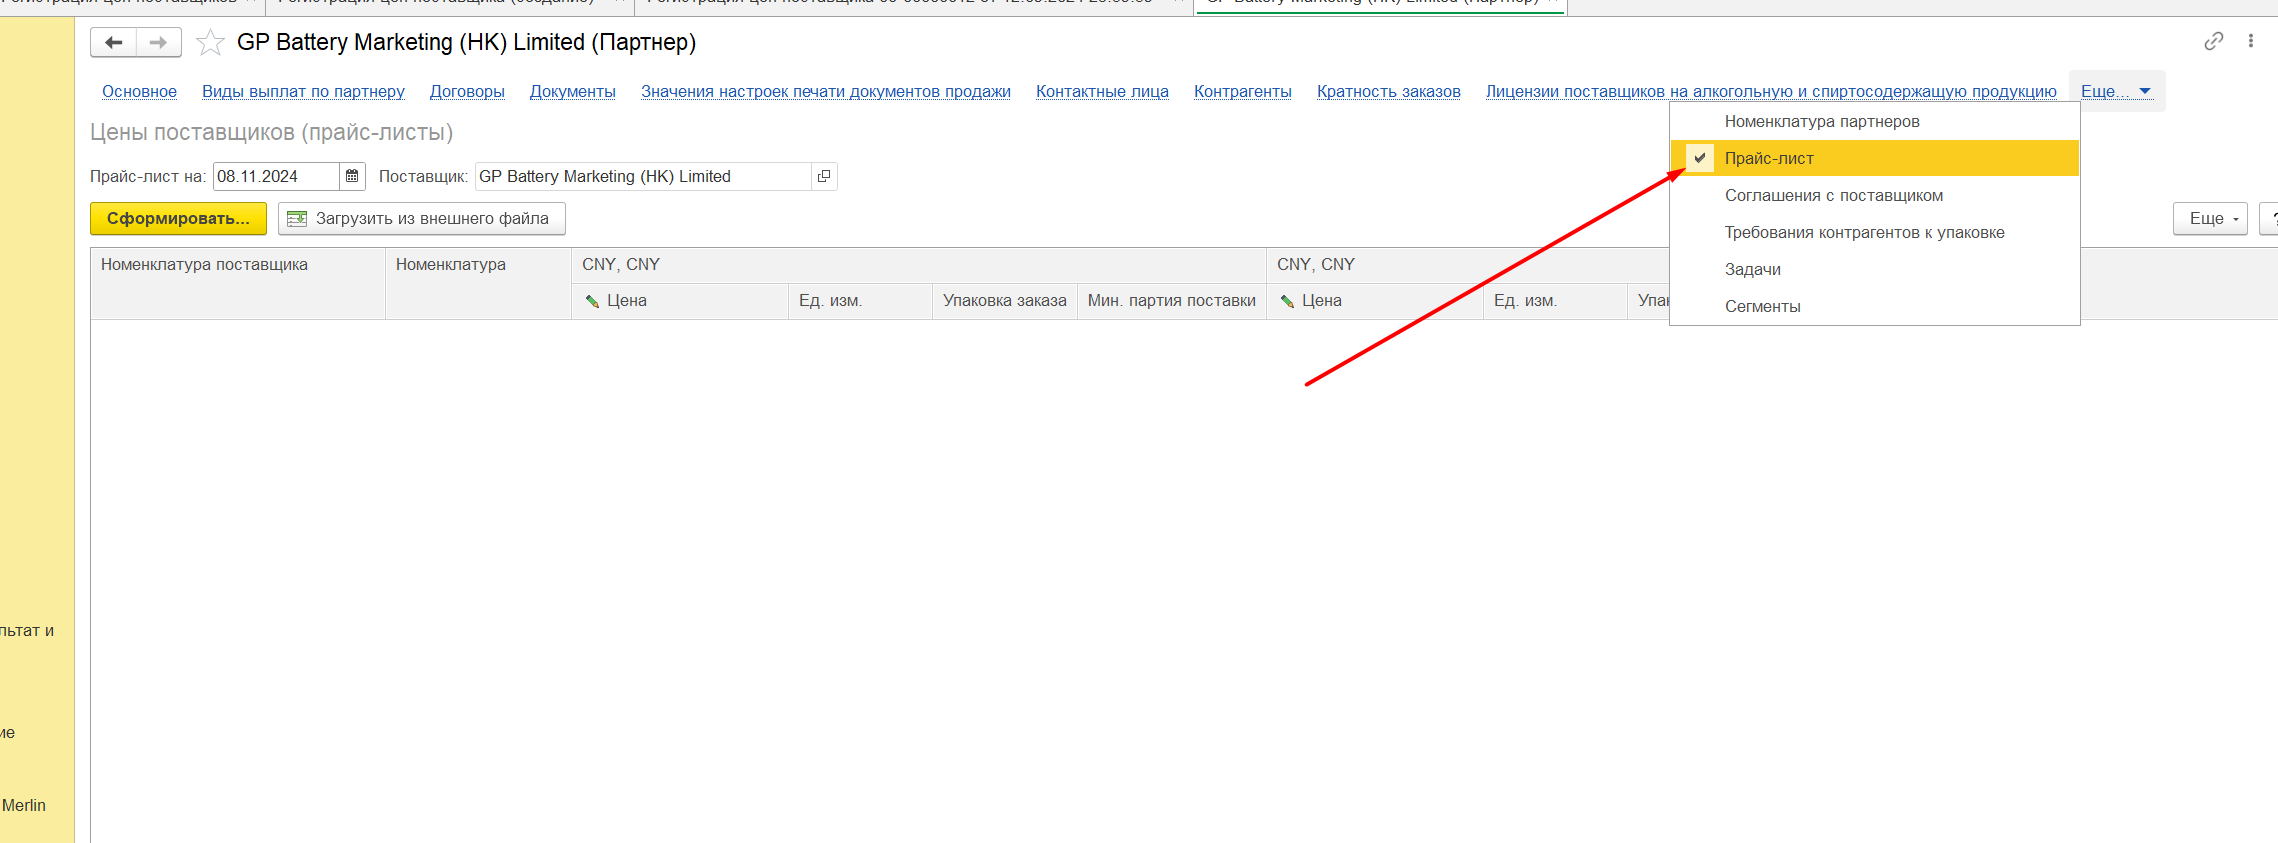Click the pencil icon in first Цена column
2278x843 pixels.
pyautogui.click(x=592, y=301)
